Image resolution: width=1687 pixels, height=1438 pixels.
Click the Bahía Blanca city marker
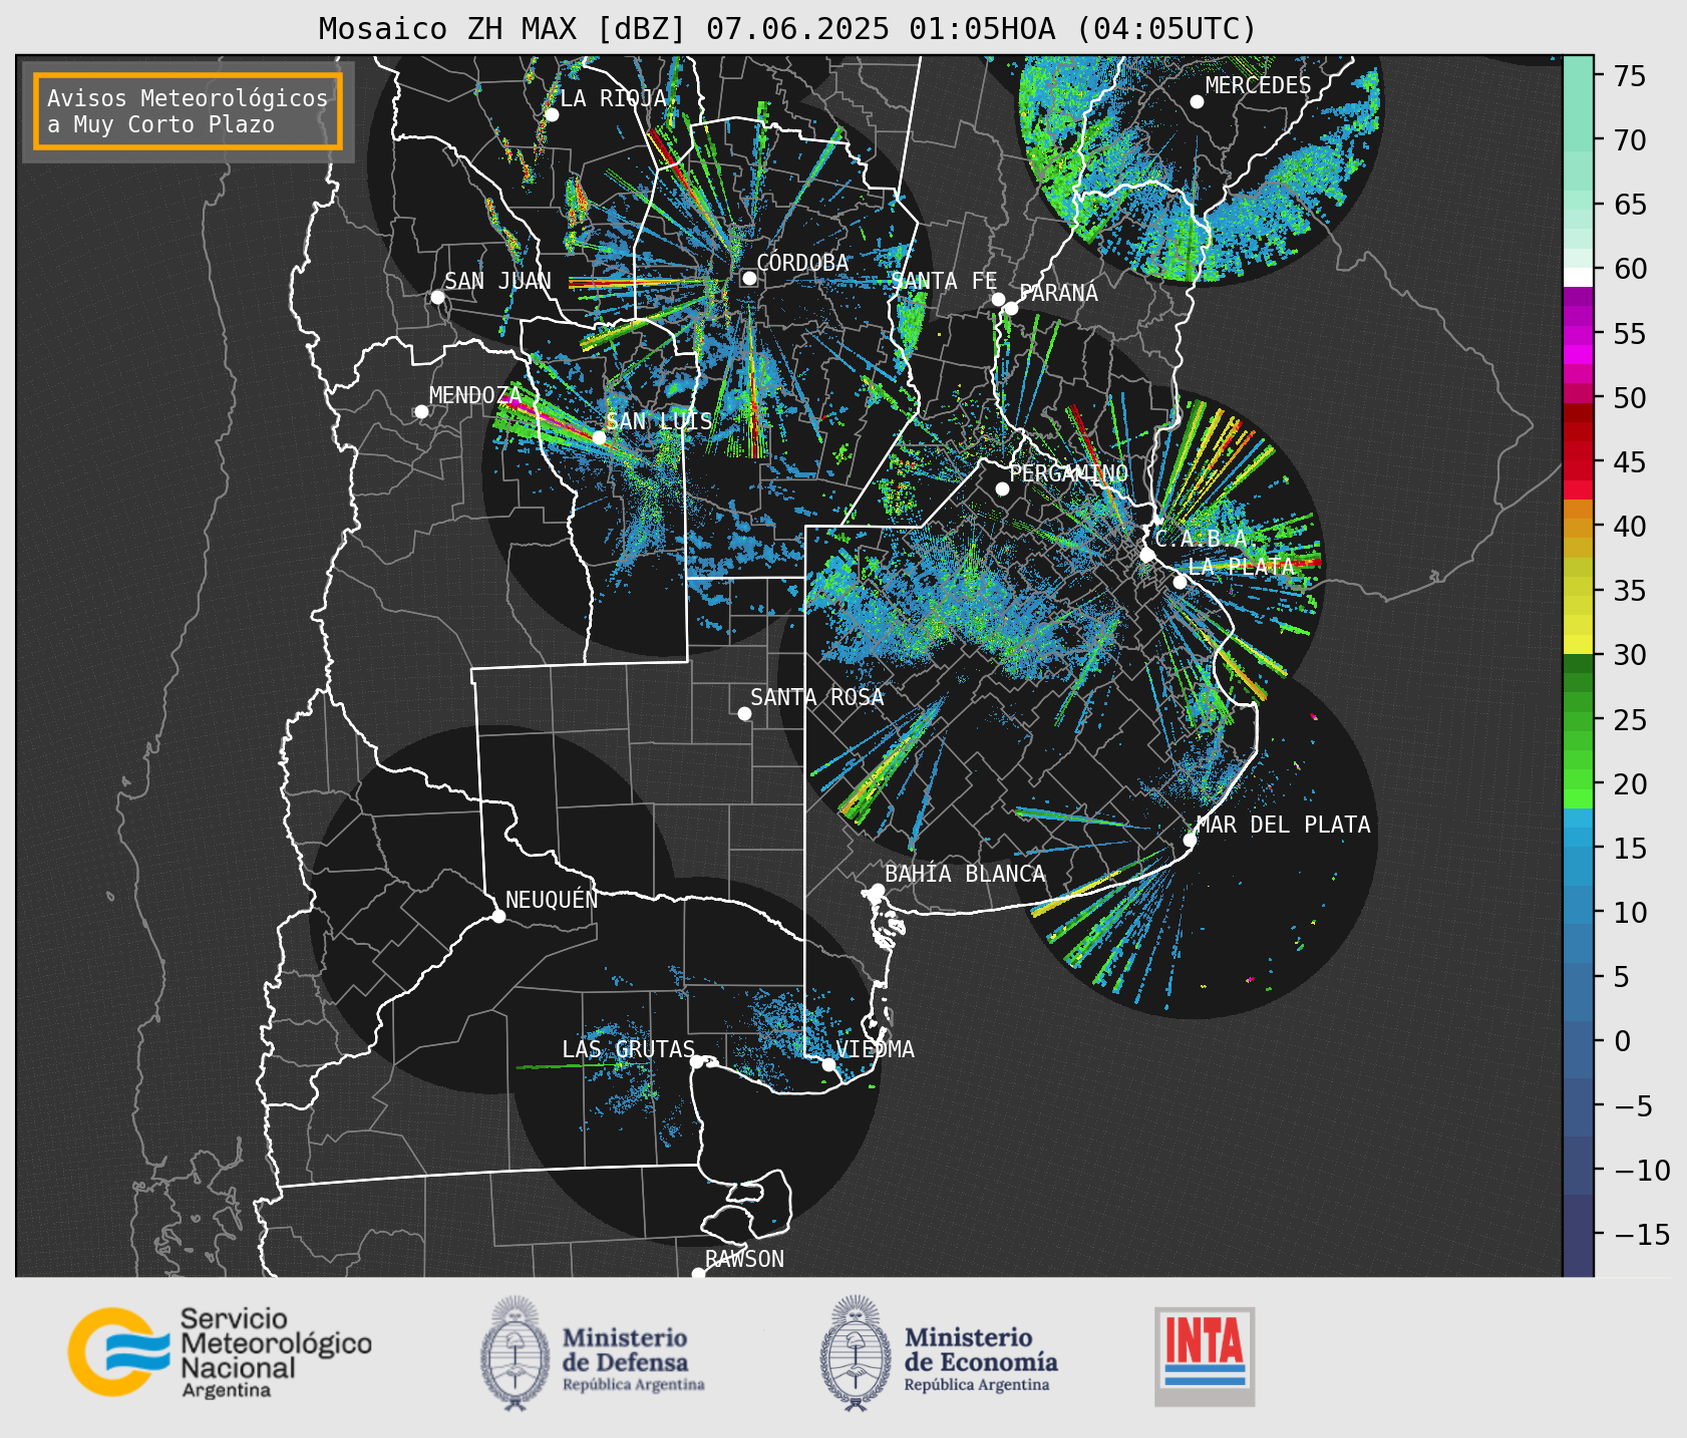pos(877,890)
